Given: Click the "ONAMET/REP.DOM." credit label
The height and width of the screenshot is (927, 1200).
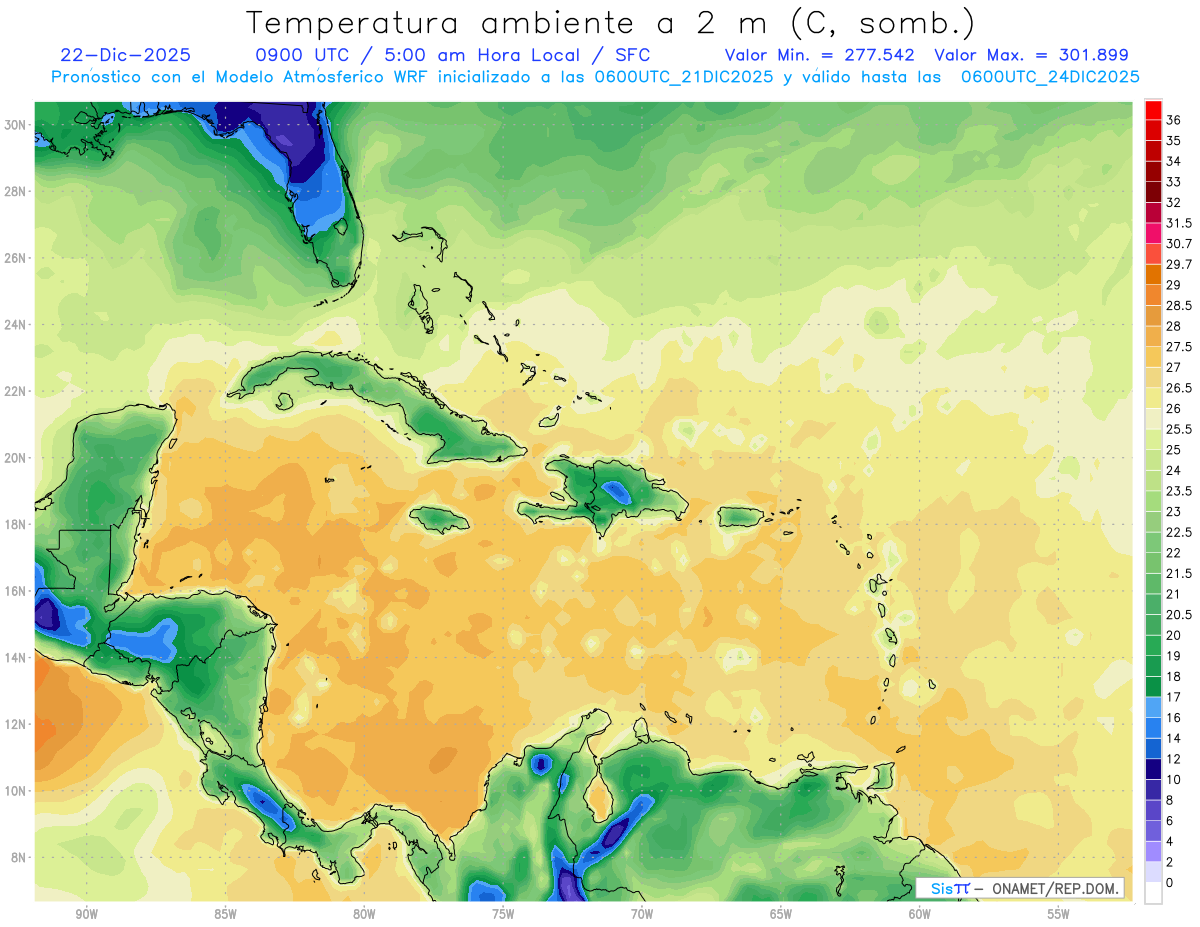Looking at the screenshot, I should pos(1054,888).
